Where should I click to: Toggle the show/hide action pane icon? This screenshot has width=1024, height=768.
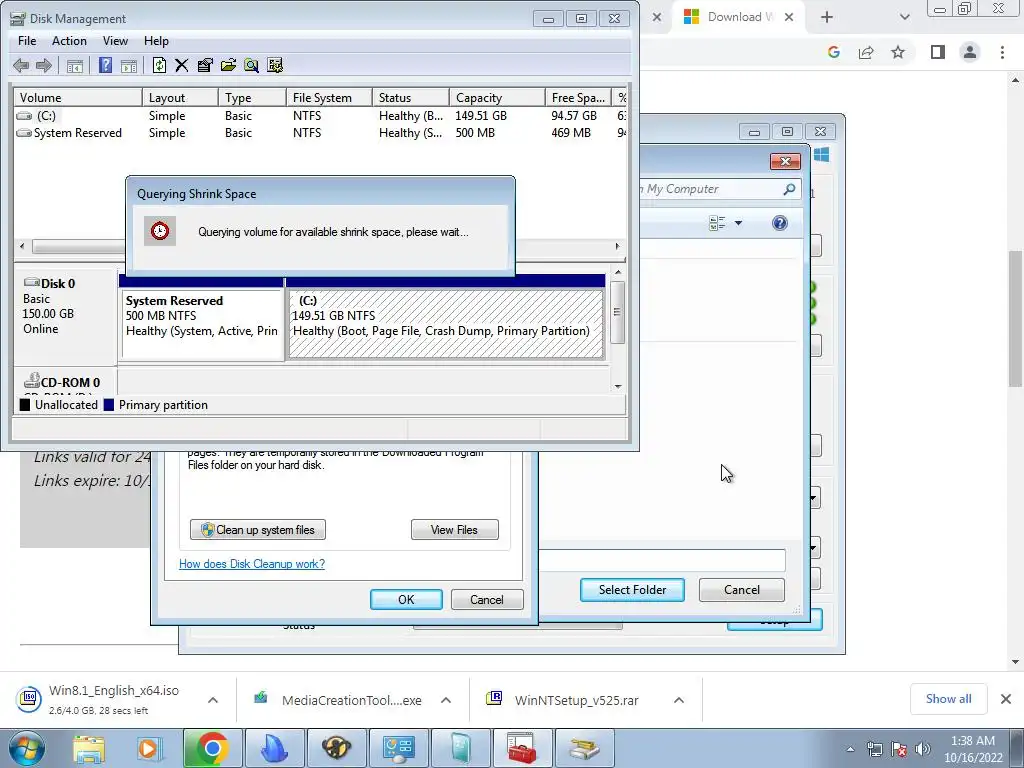point(129,65)
